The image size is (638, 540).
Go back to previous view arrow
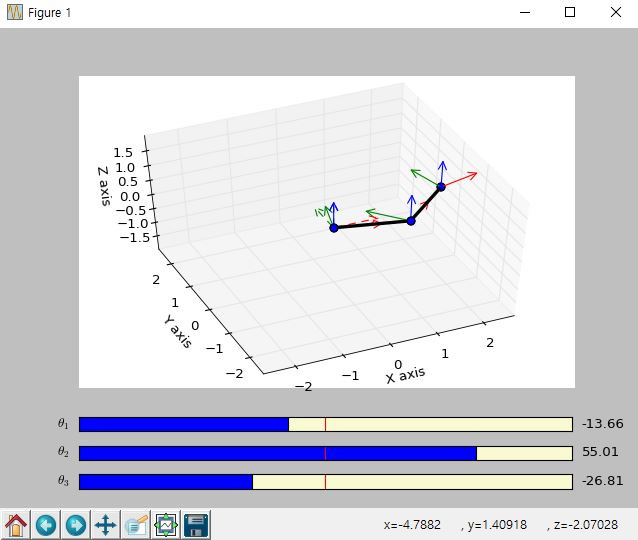tap(46, 525)
